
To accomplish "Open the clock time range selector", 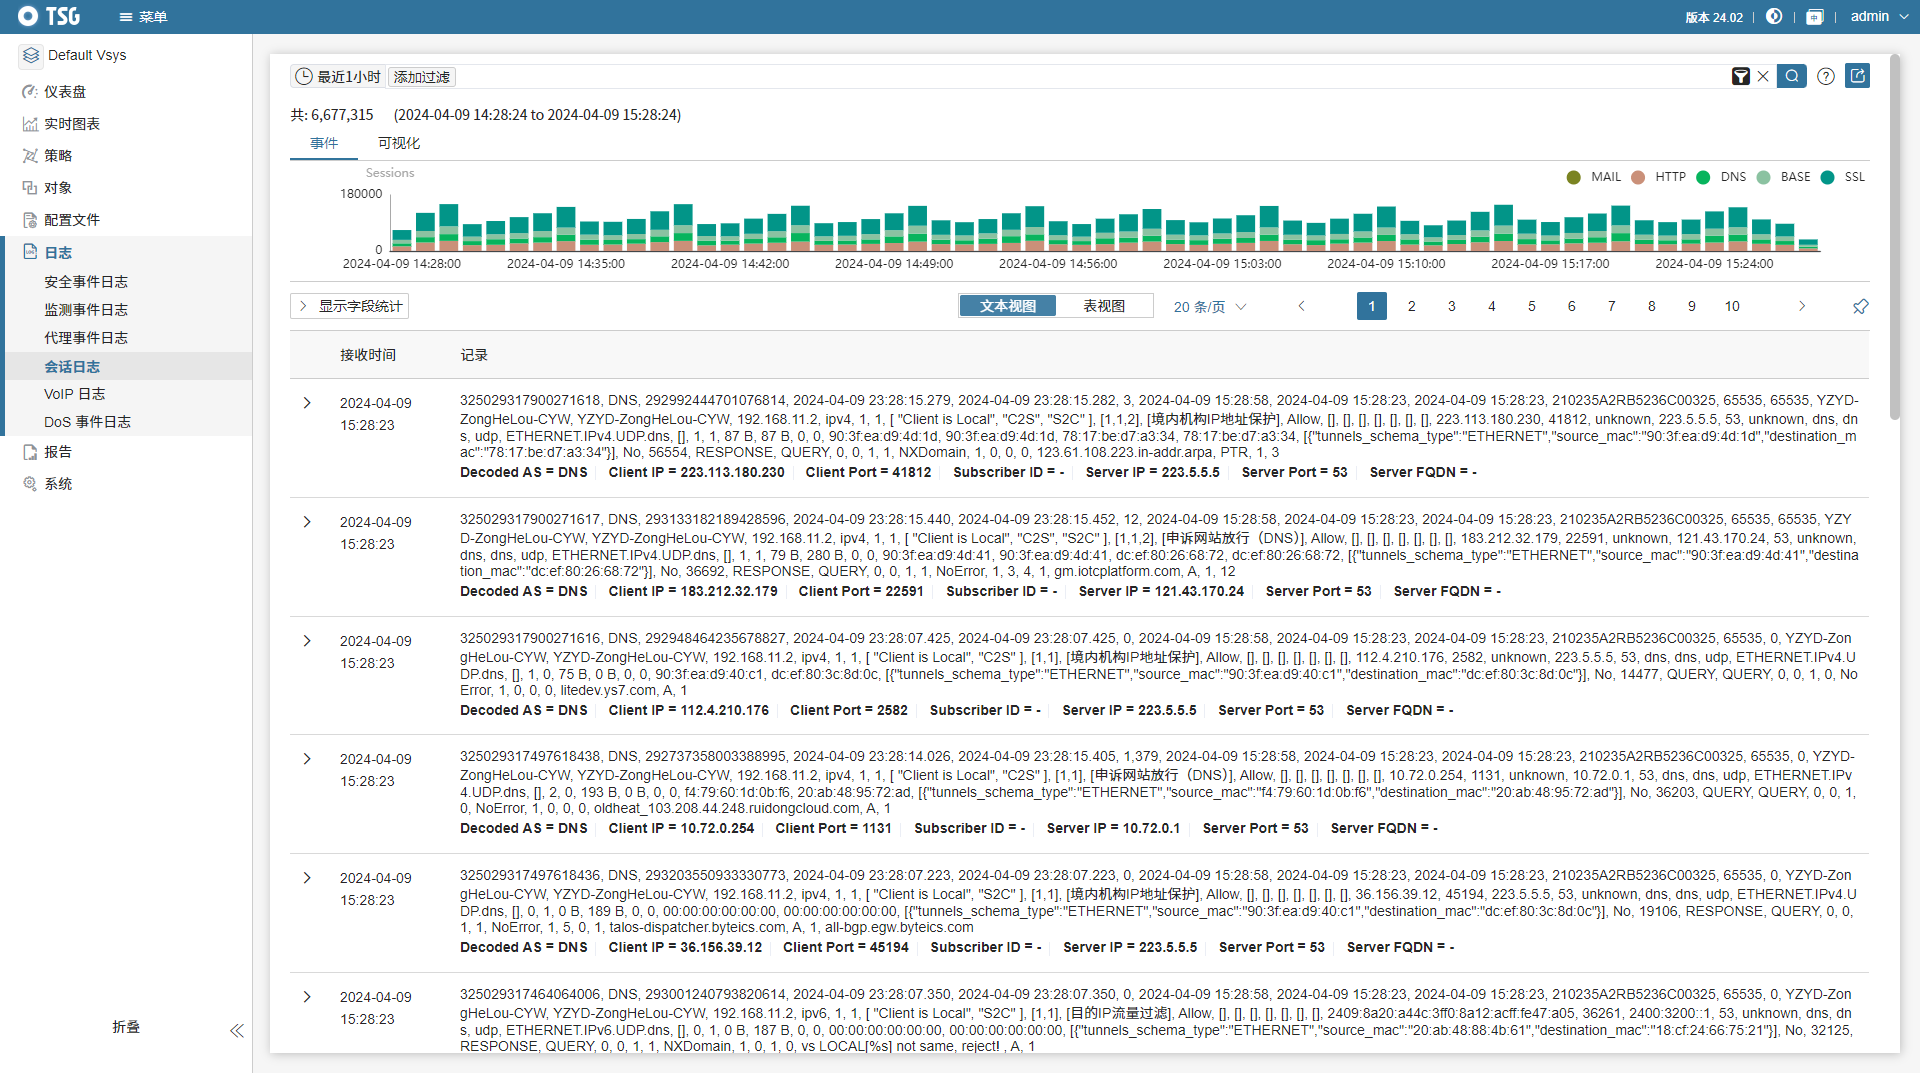I will (x=304, y=77).
